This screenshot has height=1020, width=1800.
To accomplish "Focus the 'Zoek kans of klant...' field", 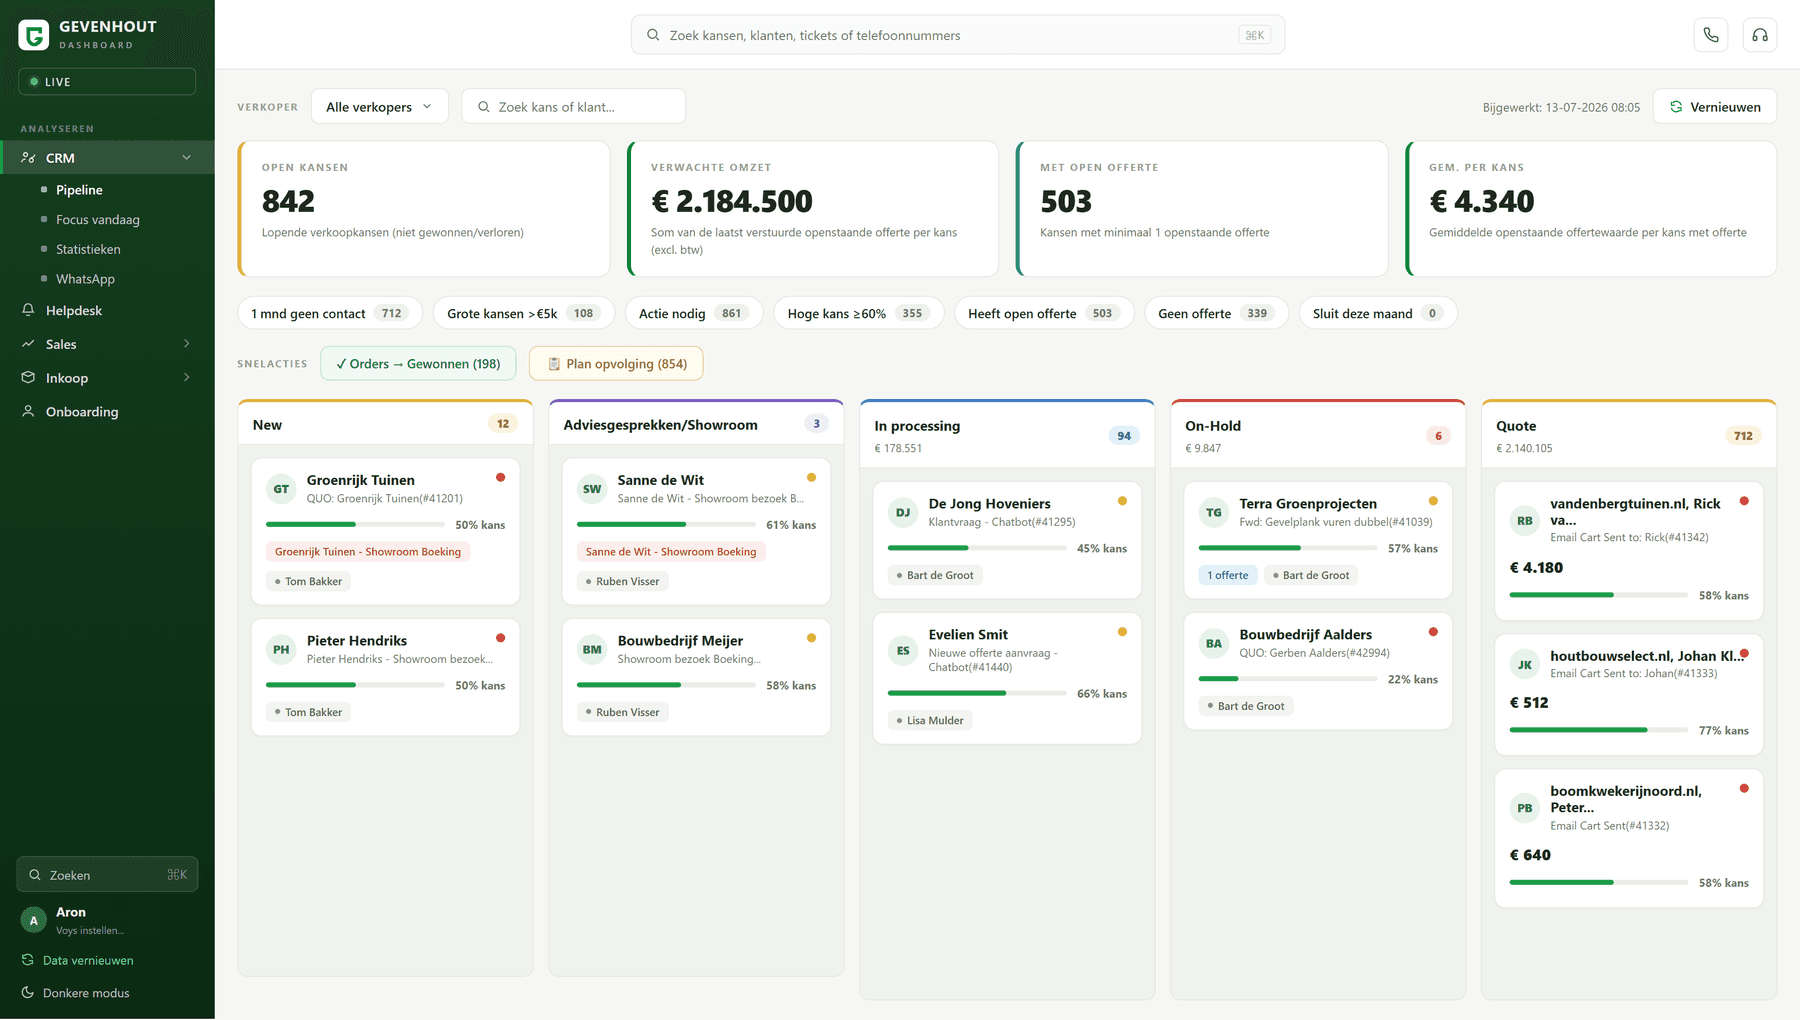I will pos(573,107).
